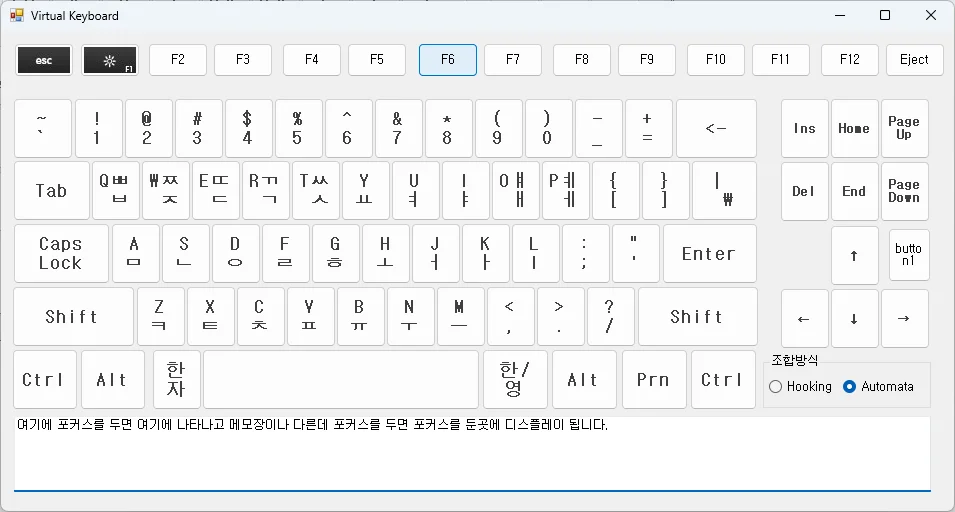Image resolution: width=955 pixels, height=512 pixels.
Task: Click the End key
Action: tap(855, 191)
